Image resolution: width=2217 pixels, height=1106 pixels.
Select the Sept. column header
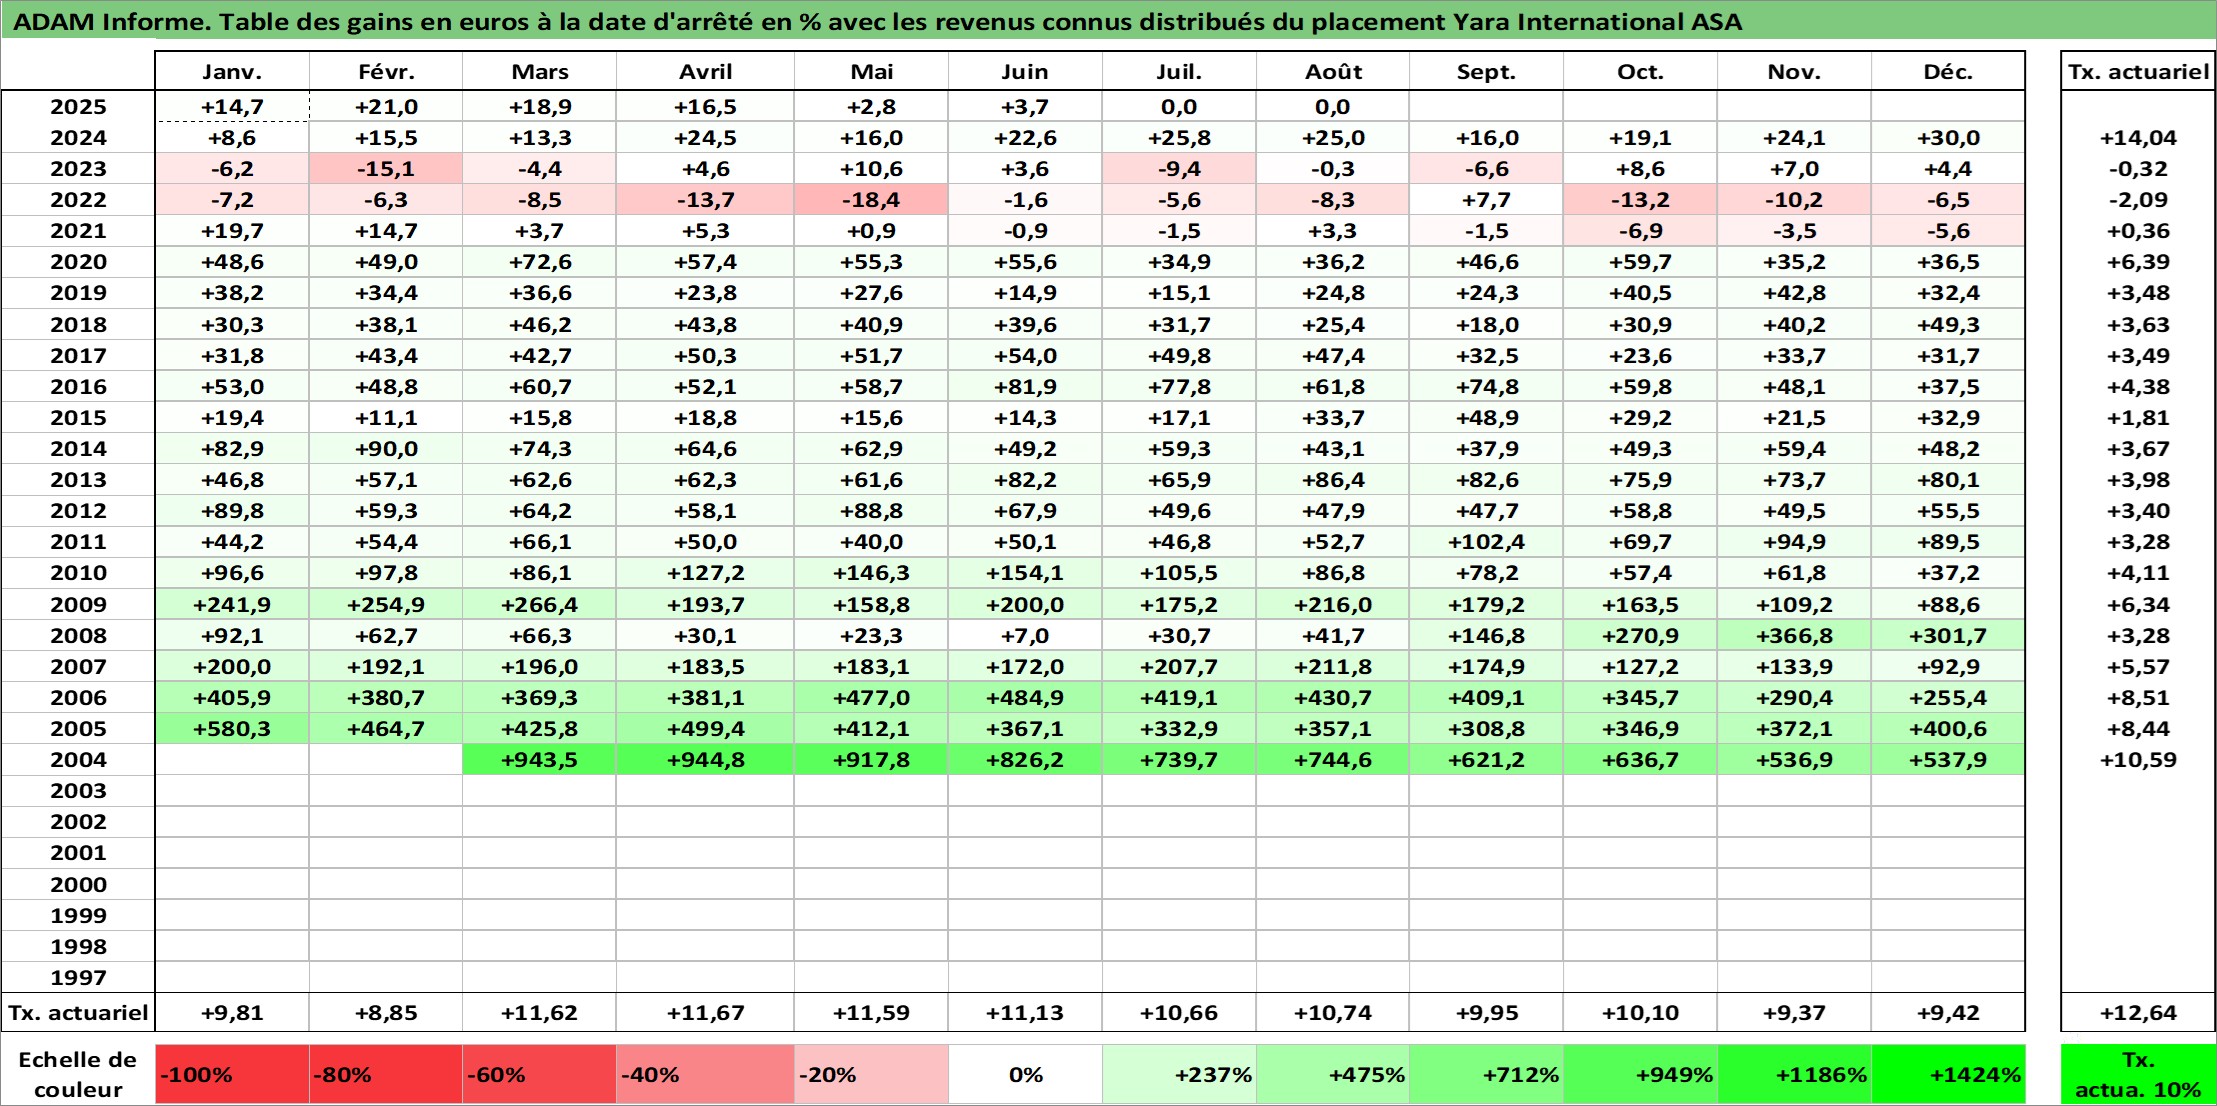[1486, 71]
